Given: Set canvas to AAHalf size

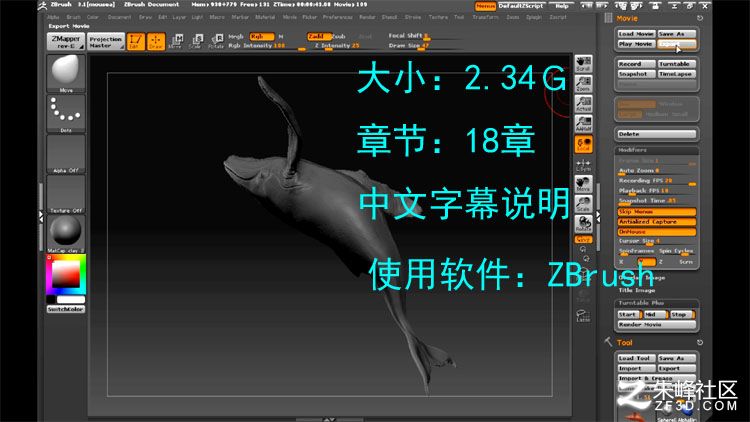Looking at the screenshot, I should pyautogui.click(x=583, y=124).
